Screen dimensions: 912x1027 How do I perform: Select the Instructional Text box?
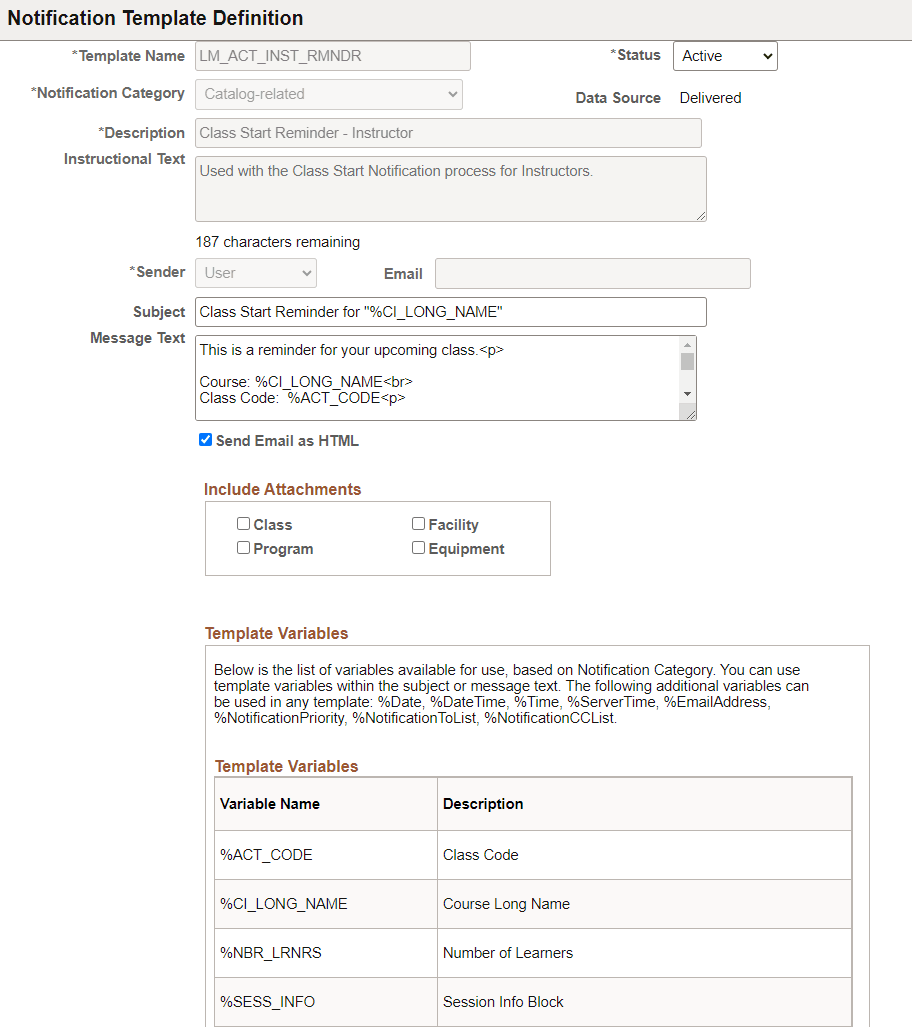(449, 189)
